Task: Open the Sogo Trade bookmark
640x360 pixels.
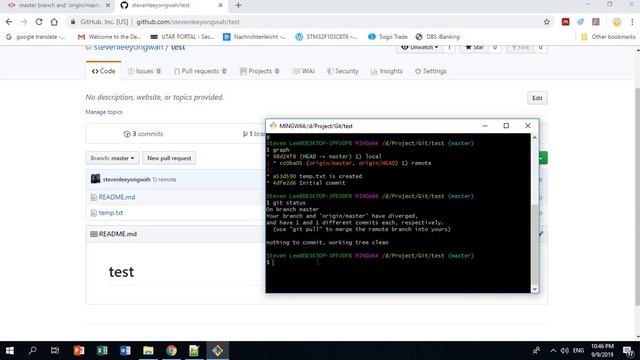Action: [388, 37]
